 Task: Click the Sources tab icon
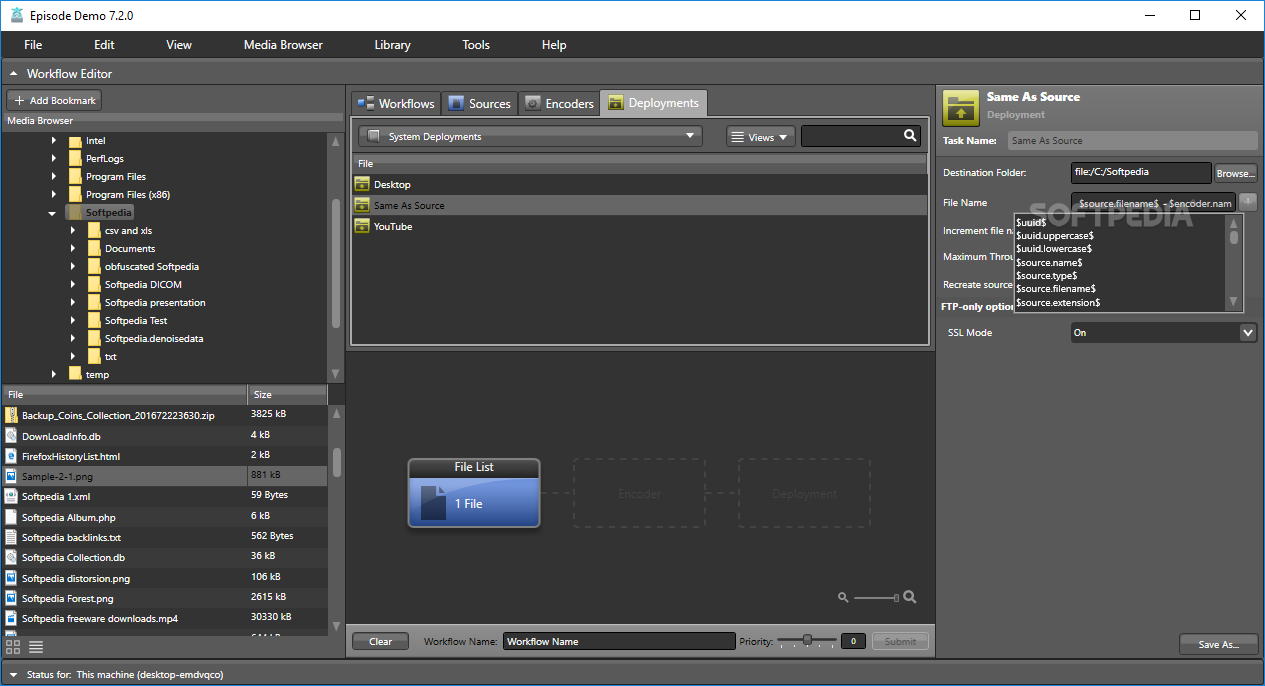(456, 103)
